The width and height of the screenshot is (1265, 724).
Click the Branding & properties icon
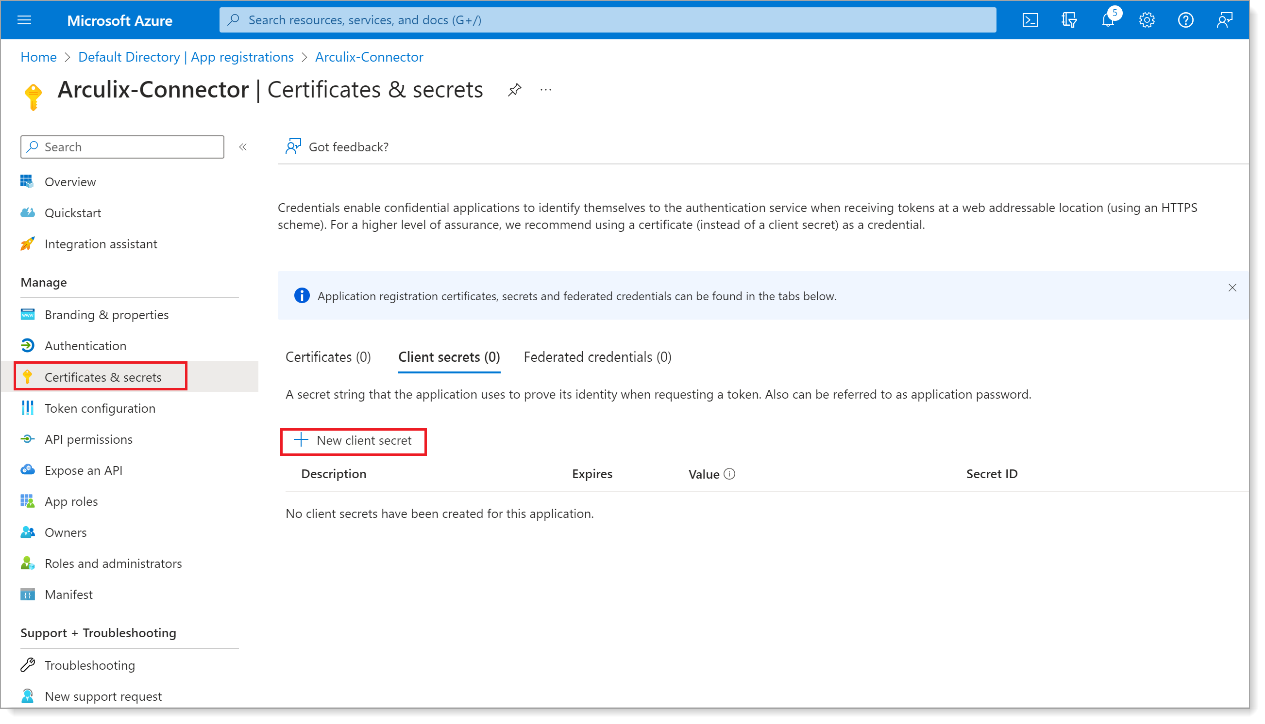point(28,315)
